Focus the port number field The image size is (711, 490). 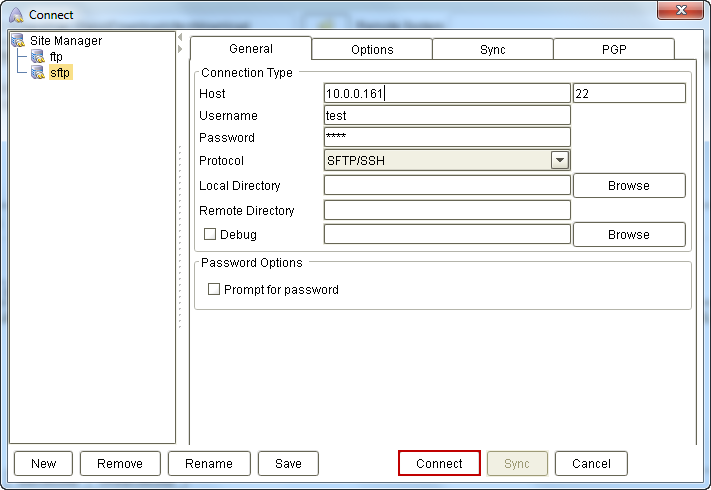point(629,93)
